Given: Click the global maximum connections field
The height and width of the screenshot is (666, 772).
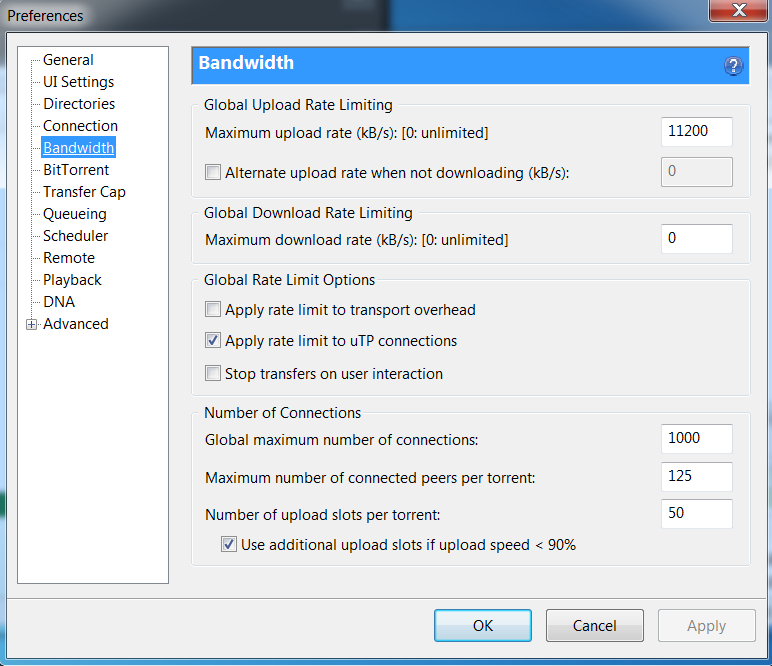Looking at the screenshot, I should [696, 438].
